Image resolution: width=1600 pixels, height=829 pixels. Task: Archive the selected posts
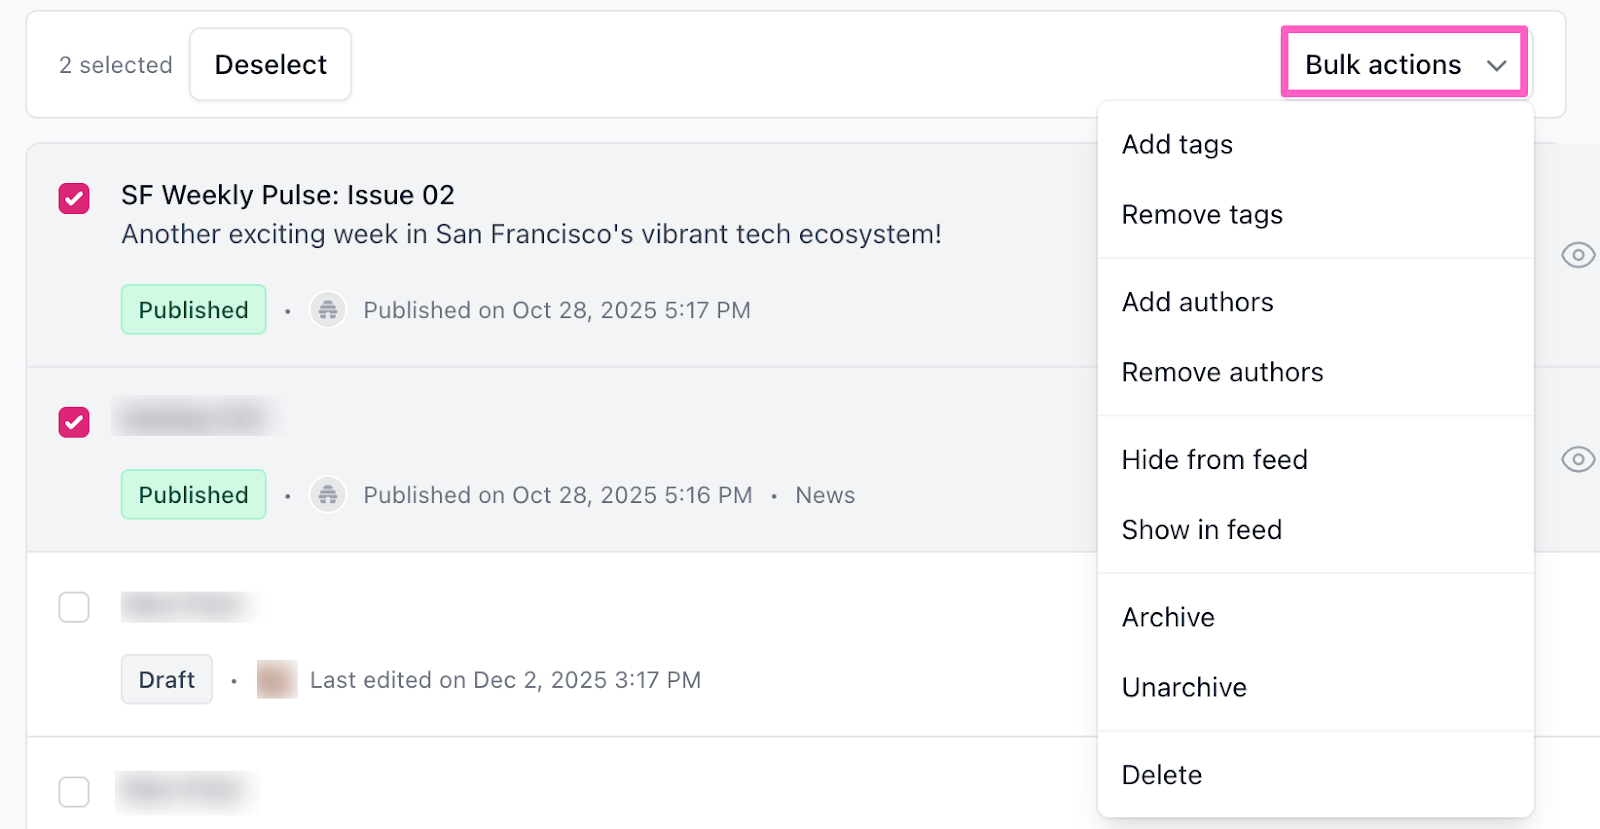(1168, 617)
